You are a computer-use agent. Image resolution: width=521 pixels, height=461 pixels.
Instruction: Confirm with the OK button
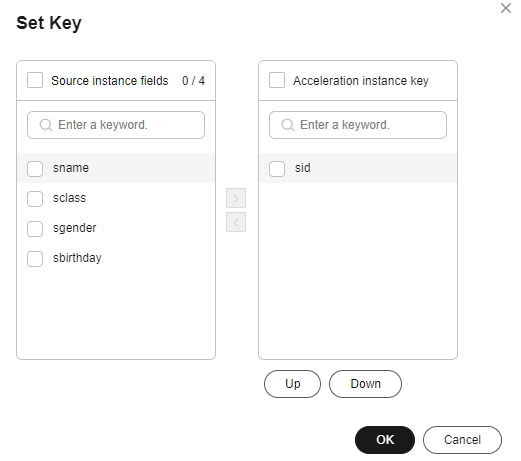(x=385, y=440)
